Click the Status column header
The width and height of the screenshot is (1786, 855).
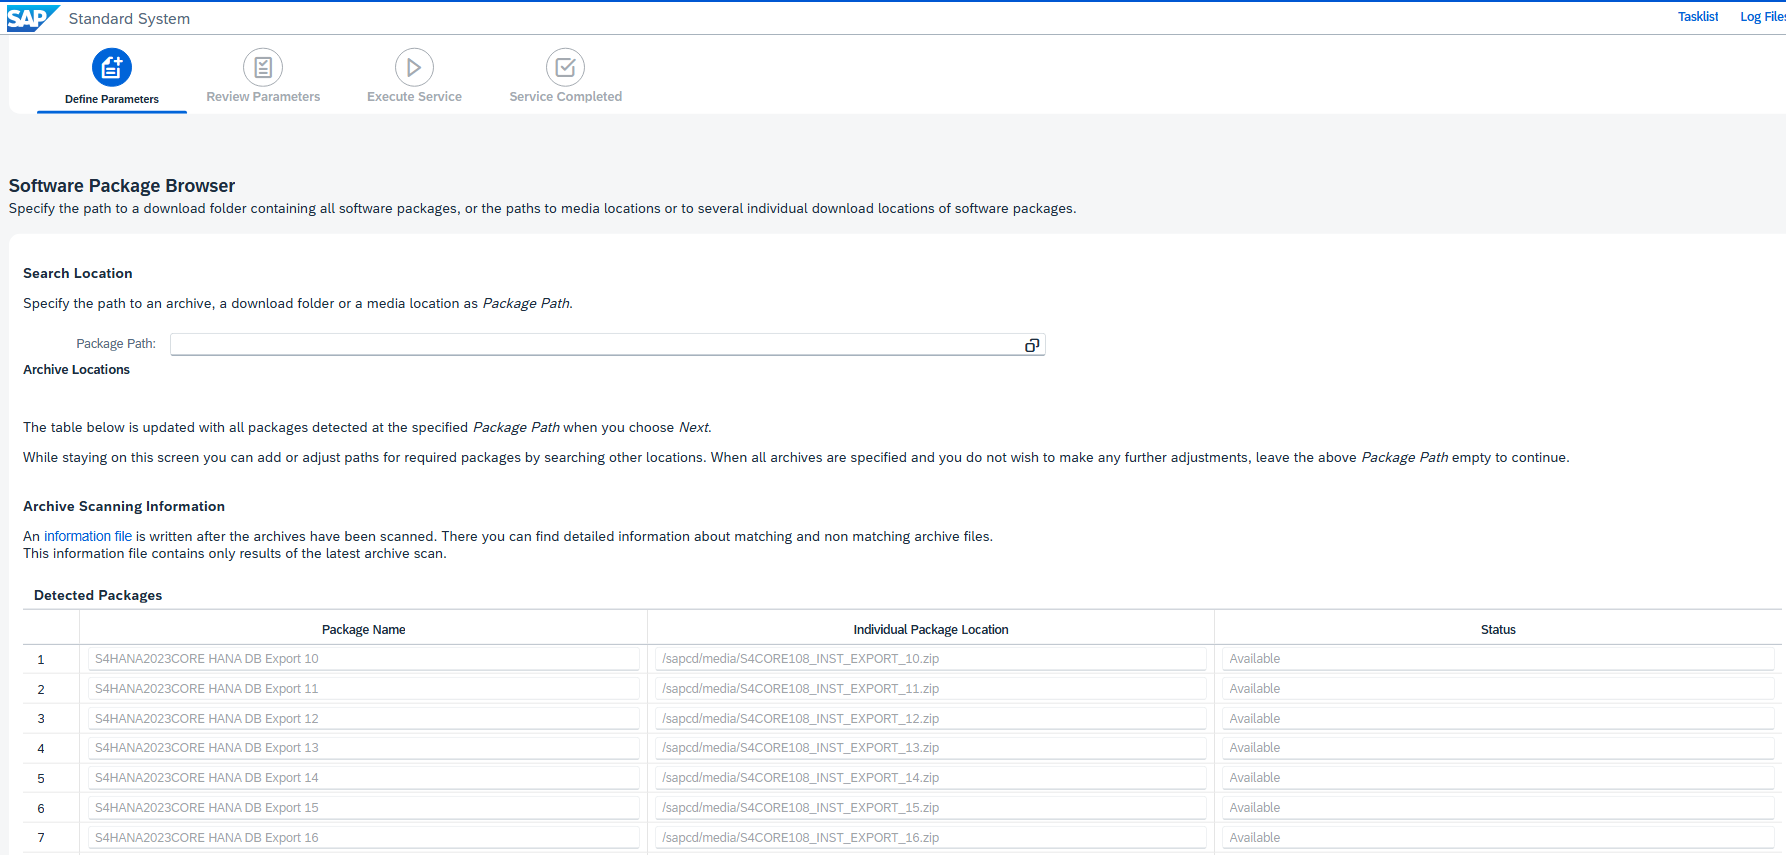pyautogui.click(x=1498, y=630)
